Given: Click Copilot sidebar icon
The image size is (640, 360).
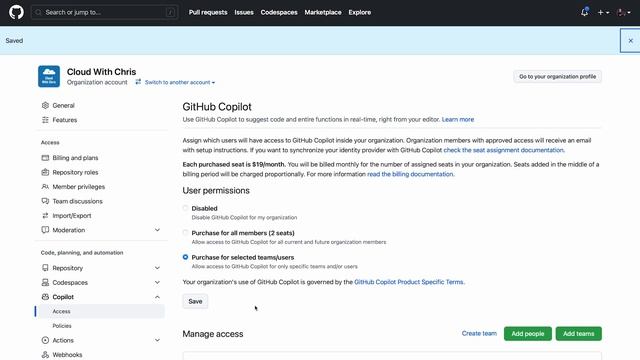Looking at the screenshot, I should [x=45, y=297].
